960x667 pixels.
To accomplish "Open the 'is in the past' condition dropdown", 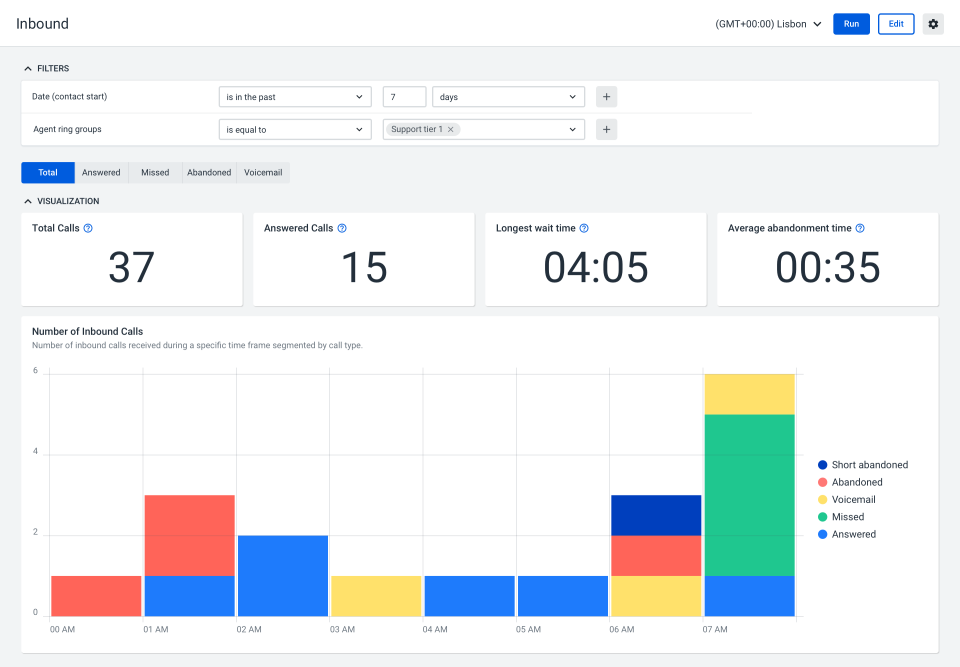I will click(x=294, y=96).
